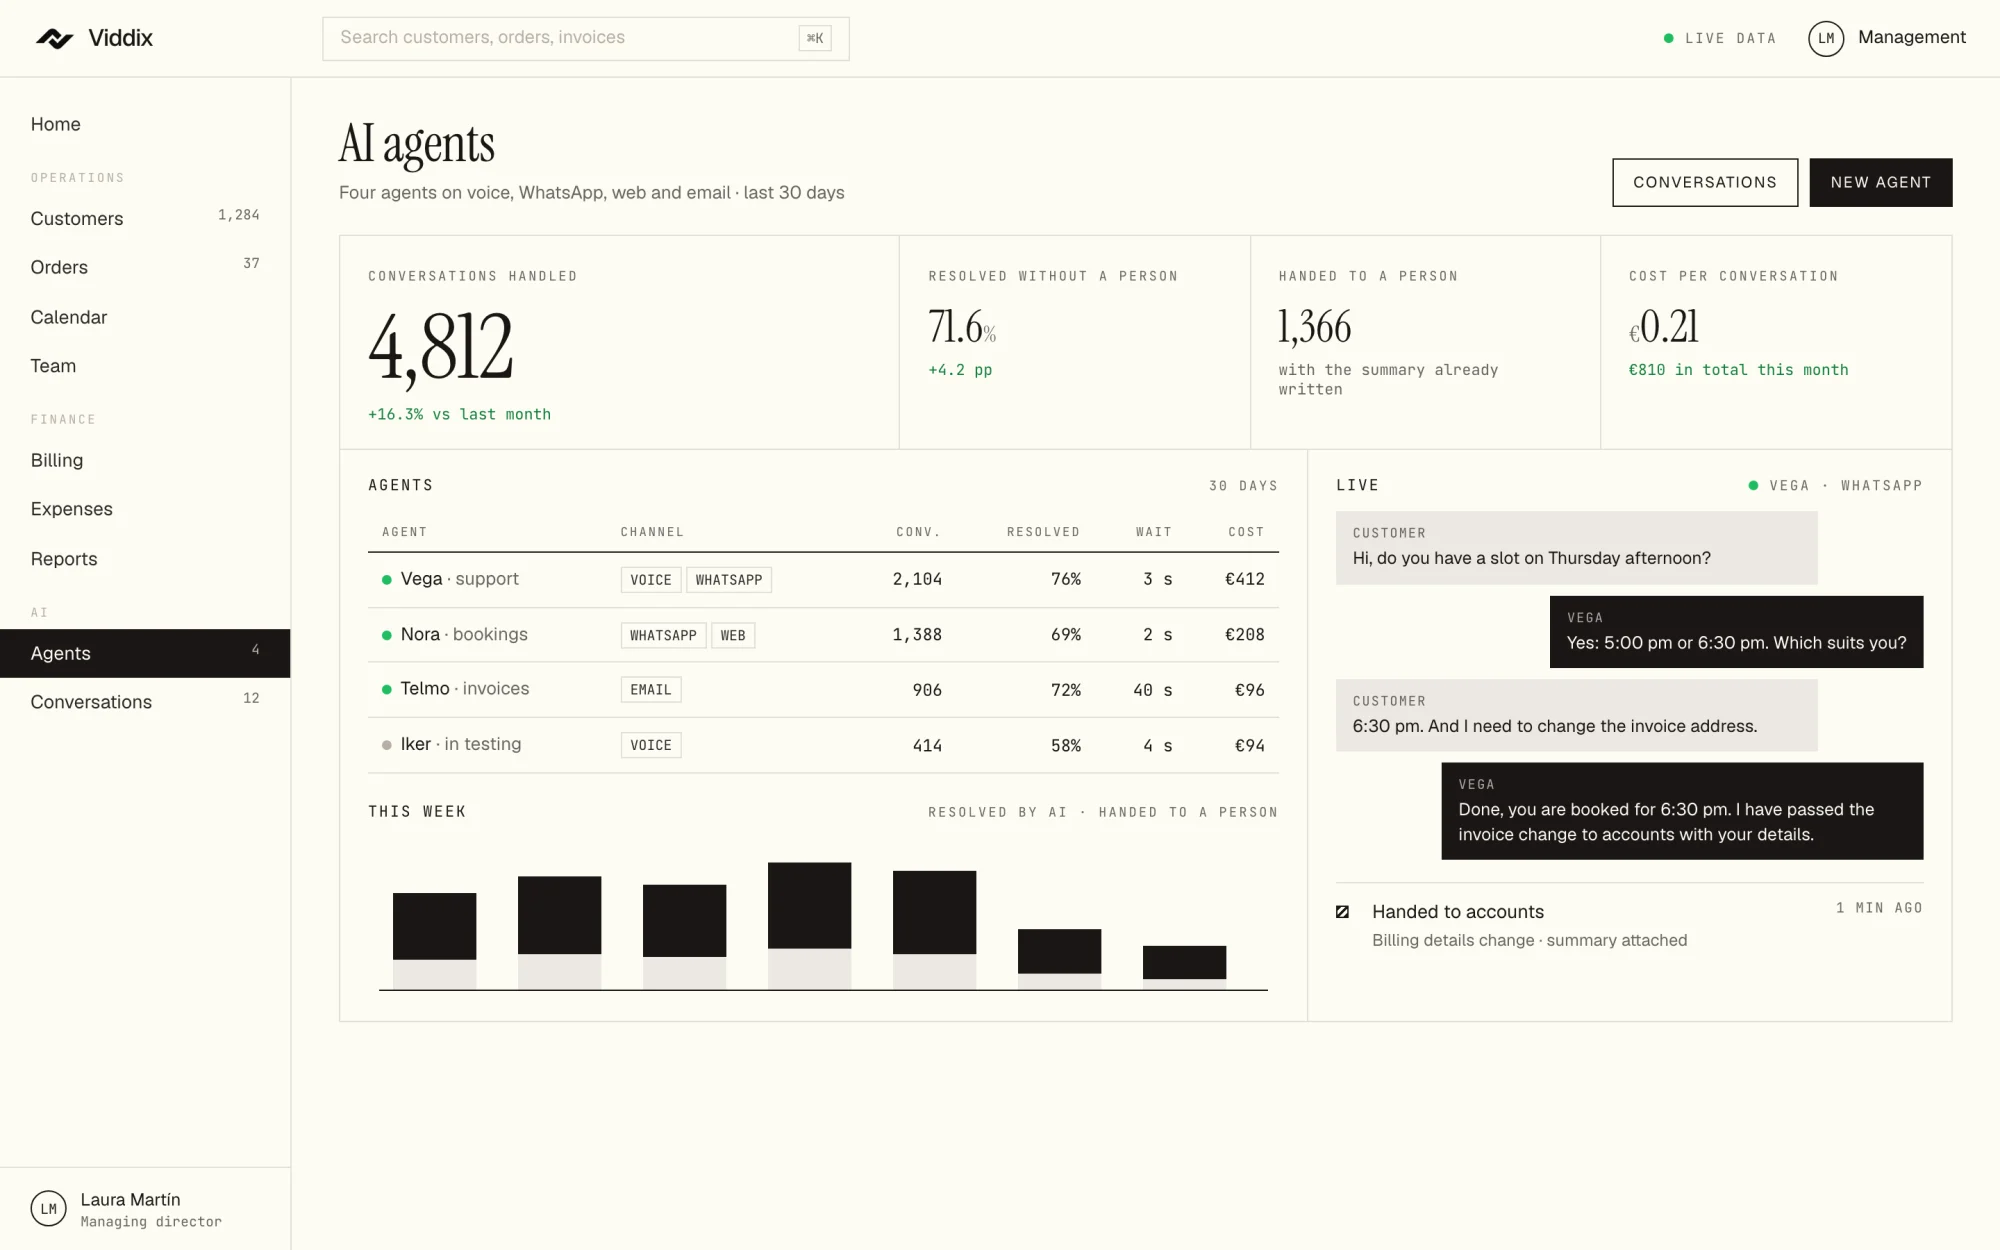Click Nora's WEB channel tag
The width and height of the screenshot is (2000, 1250).
coord(733,635)
